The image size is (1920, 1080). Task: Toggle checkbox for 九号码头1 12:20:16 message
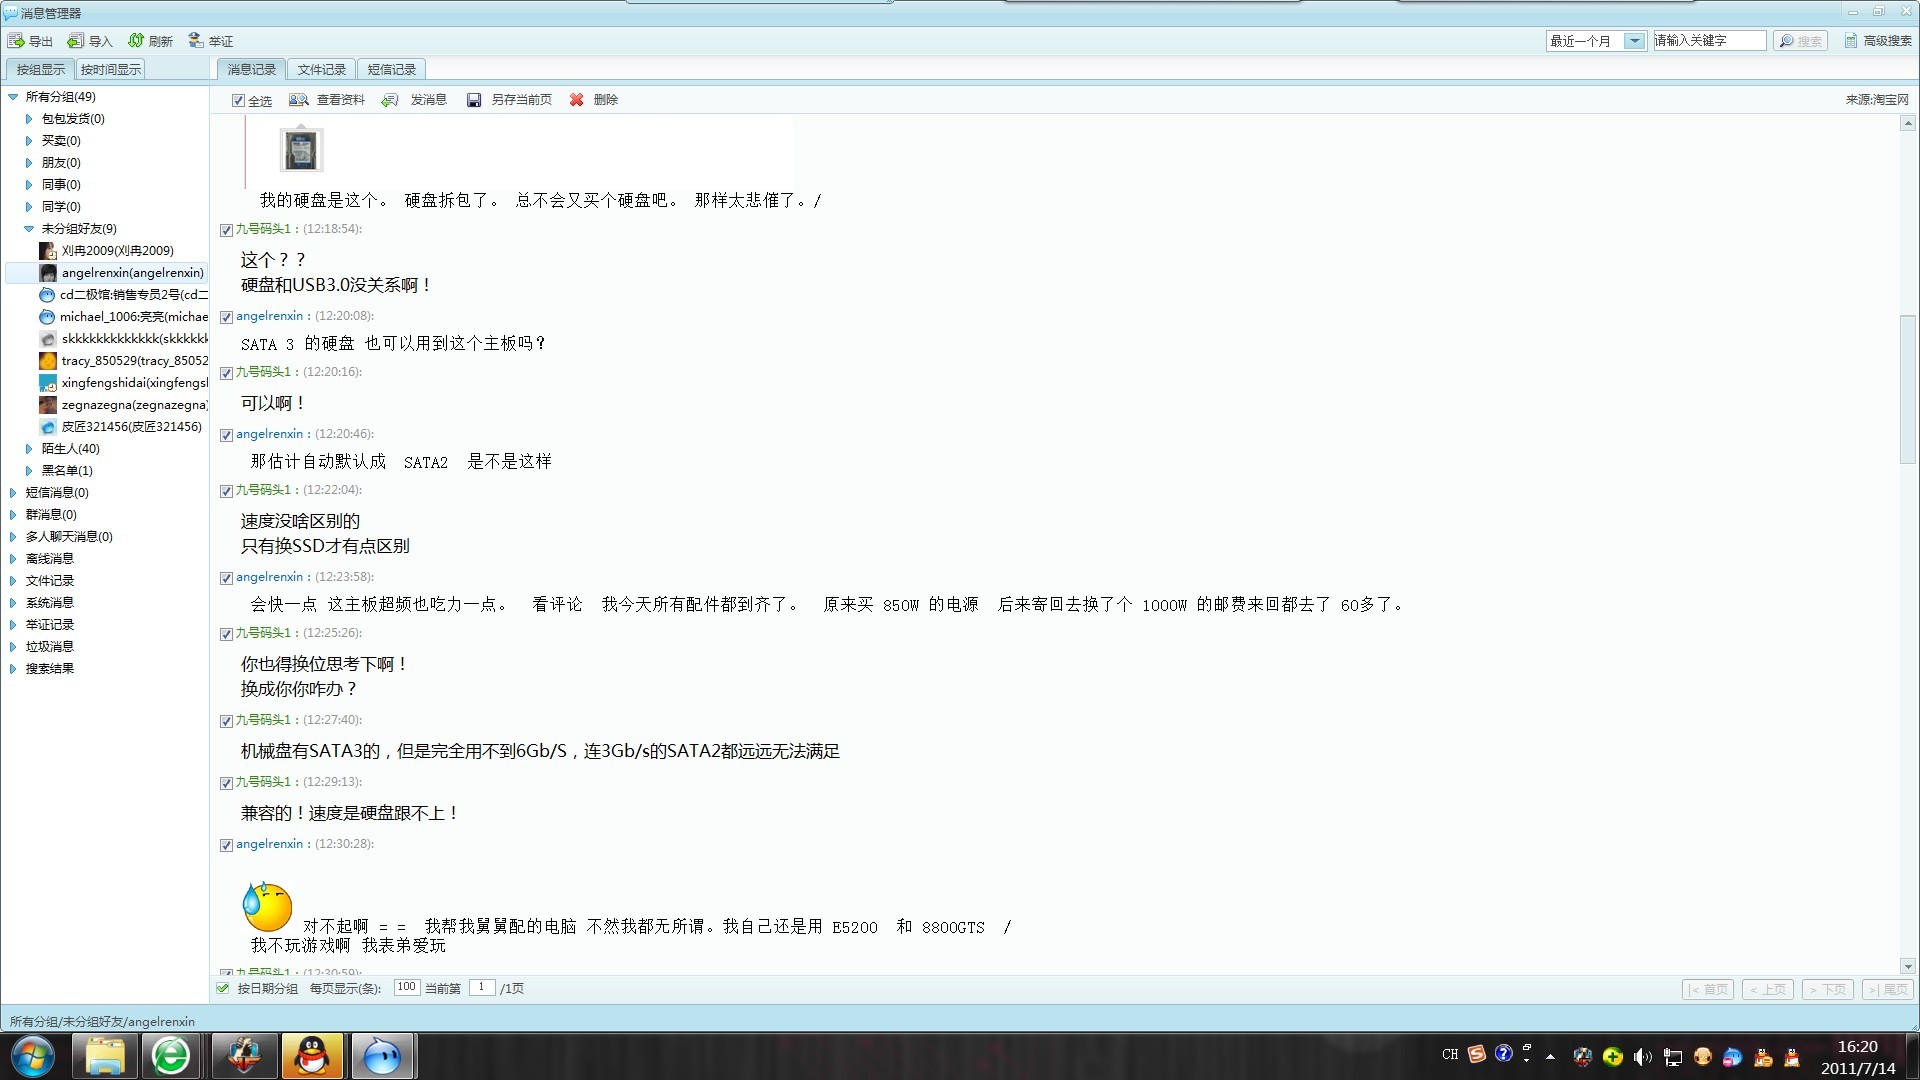pyautogui.click(x=226, y=373)
